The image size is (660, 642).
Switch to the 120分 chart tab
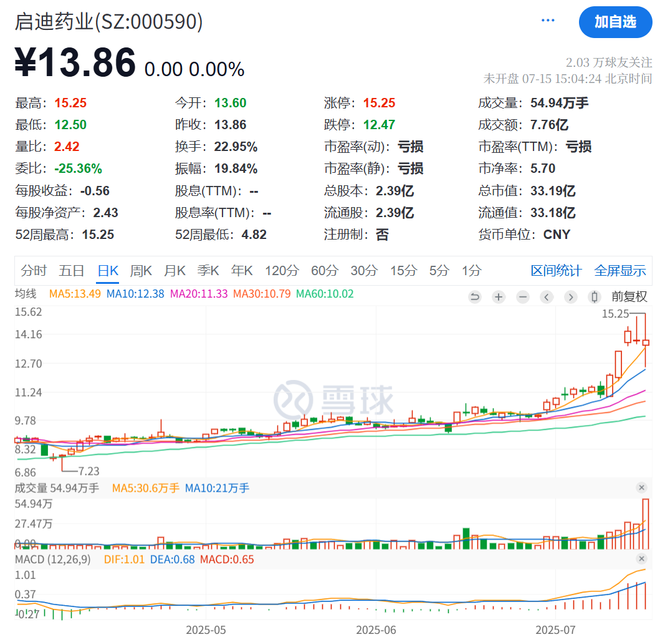282,271
